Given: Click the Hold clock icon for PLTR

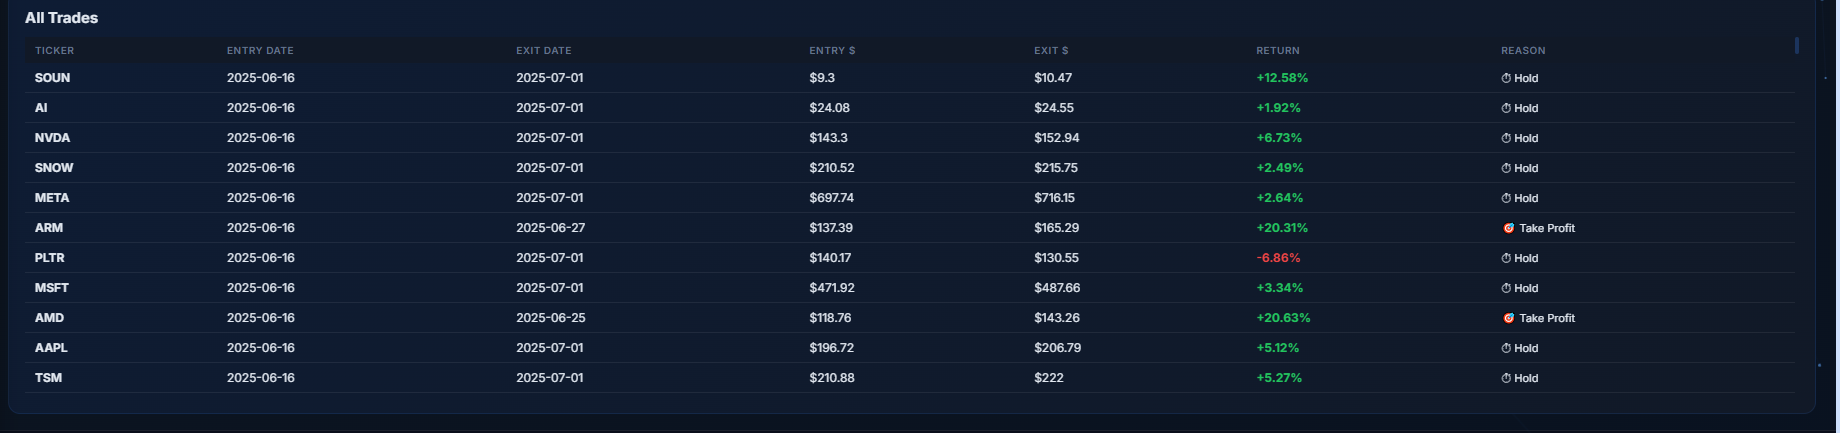Looking at the screenshot, I should (x=1506, y=258).
